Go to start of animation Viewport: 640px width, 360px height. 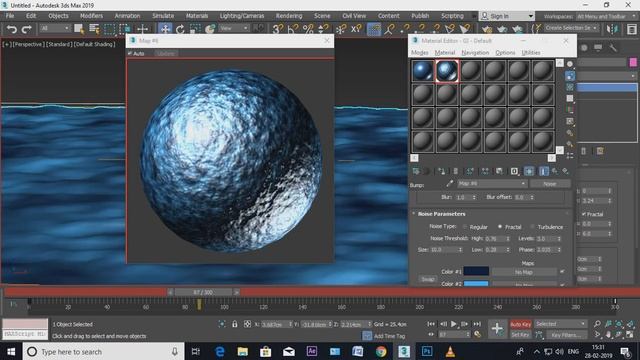(x=431, y=324)
